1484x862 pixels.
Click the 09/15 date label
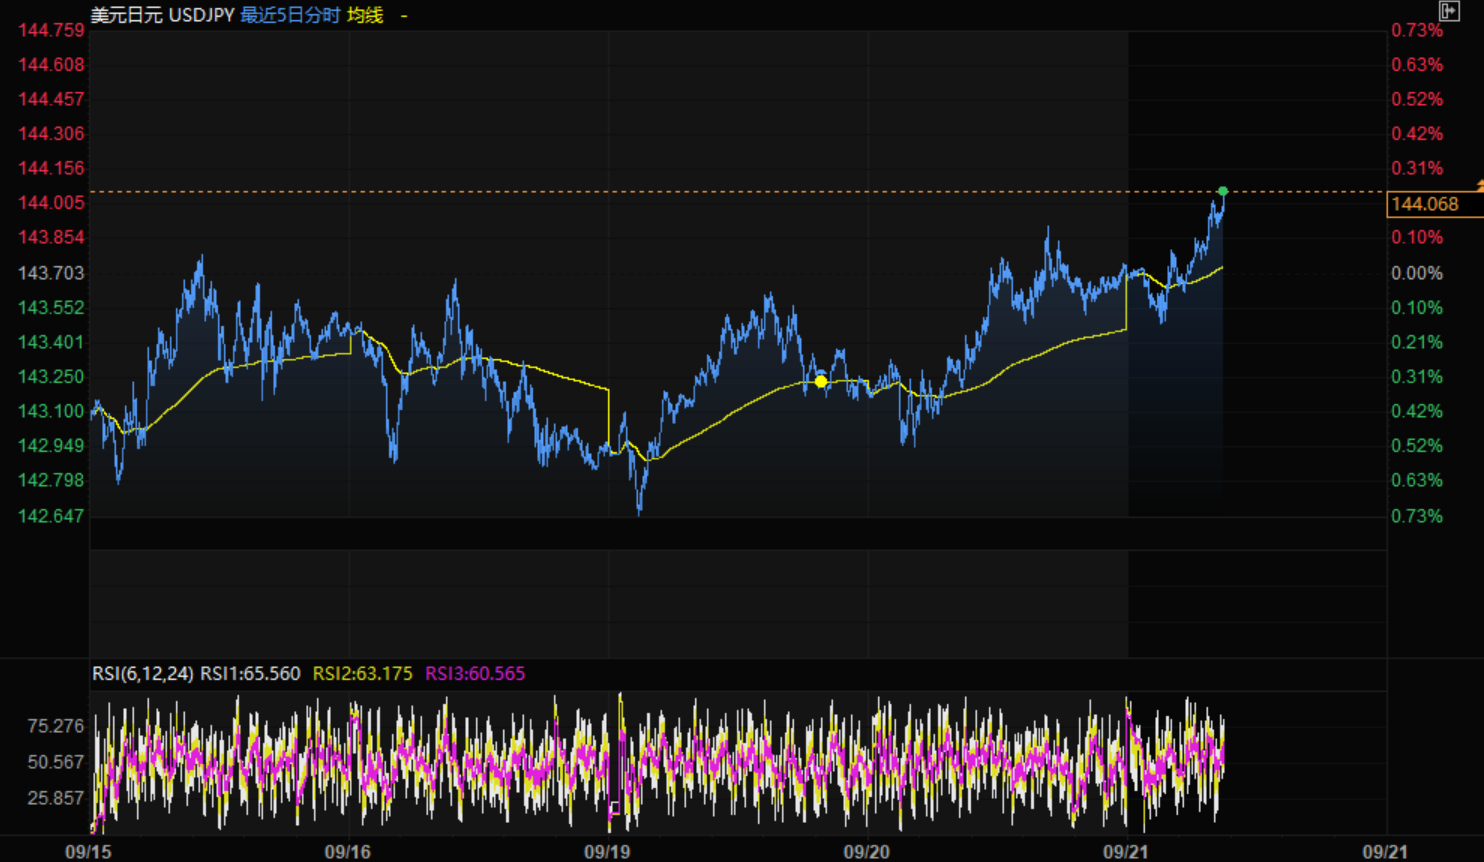pyautogui.click(x=88, y=852)
